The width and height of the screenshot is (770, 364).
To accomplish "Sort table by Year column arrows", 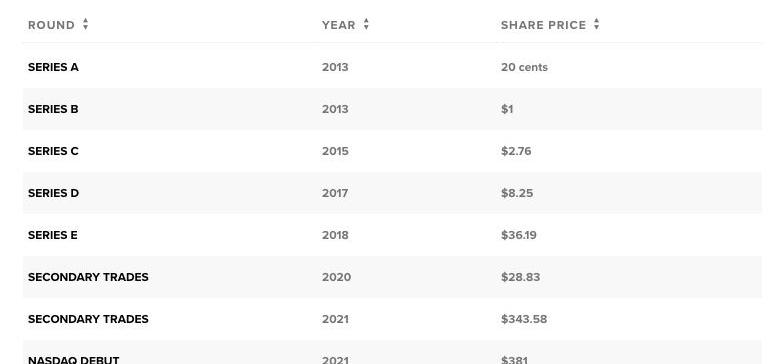I will coord(366,24).
